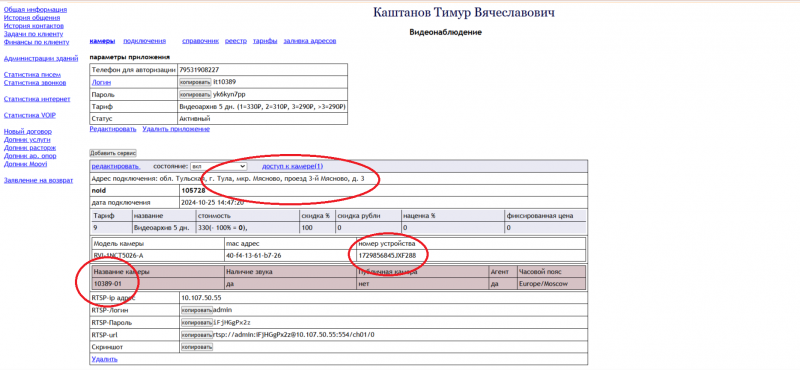The height and width of the screenshot is (370, 800).
Task: Copy the application password value
Action: 195,94
